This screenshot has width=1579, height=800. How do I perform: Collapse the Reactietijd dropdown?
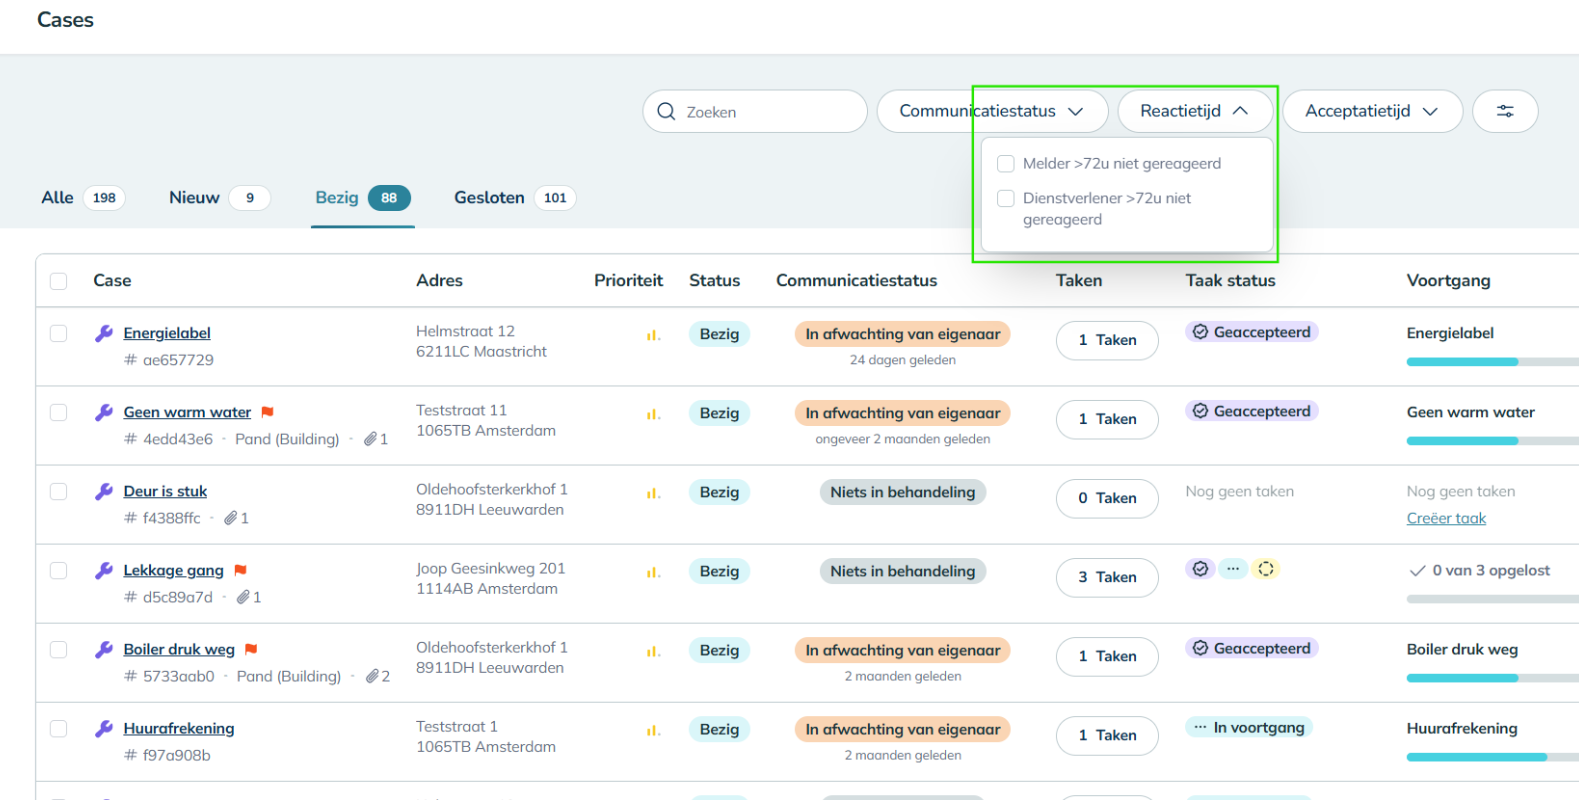point(1194,111)
